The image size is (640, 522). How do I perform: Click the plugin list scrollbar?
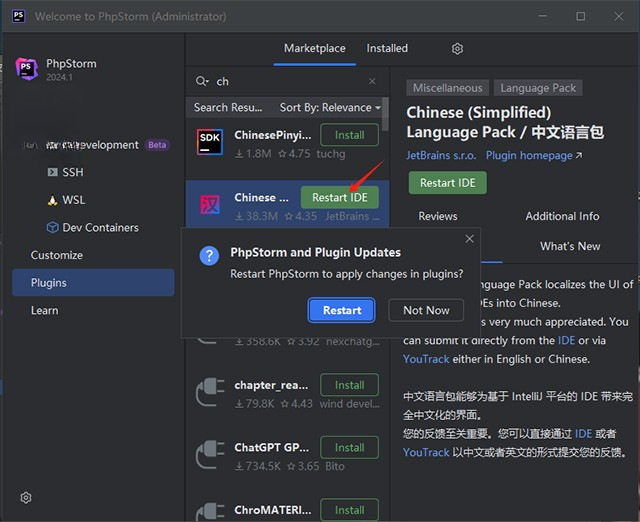click(385, 114)
